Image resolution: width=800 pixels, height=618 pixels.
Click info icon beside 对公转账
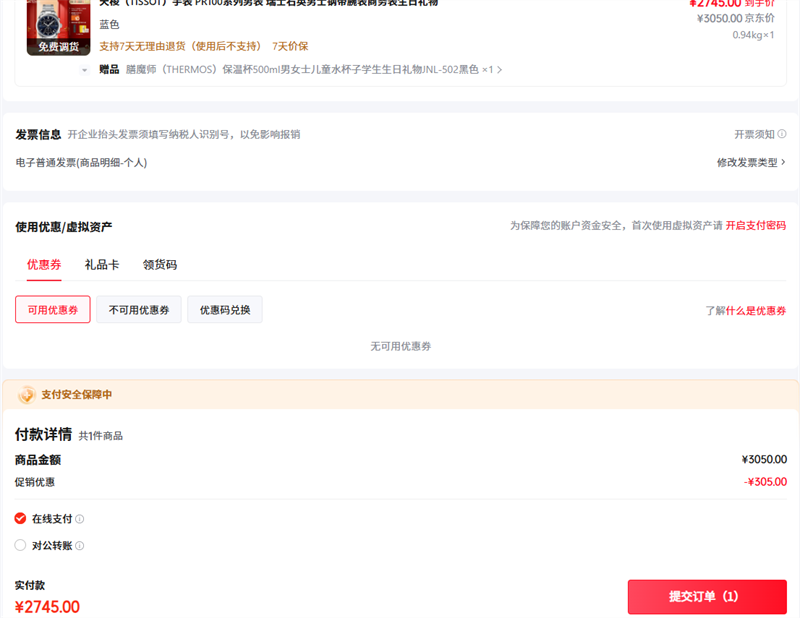pos(80,546)
